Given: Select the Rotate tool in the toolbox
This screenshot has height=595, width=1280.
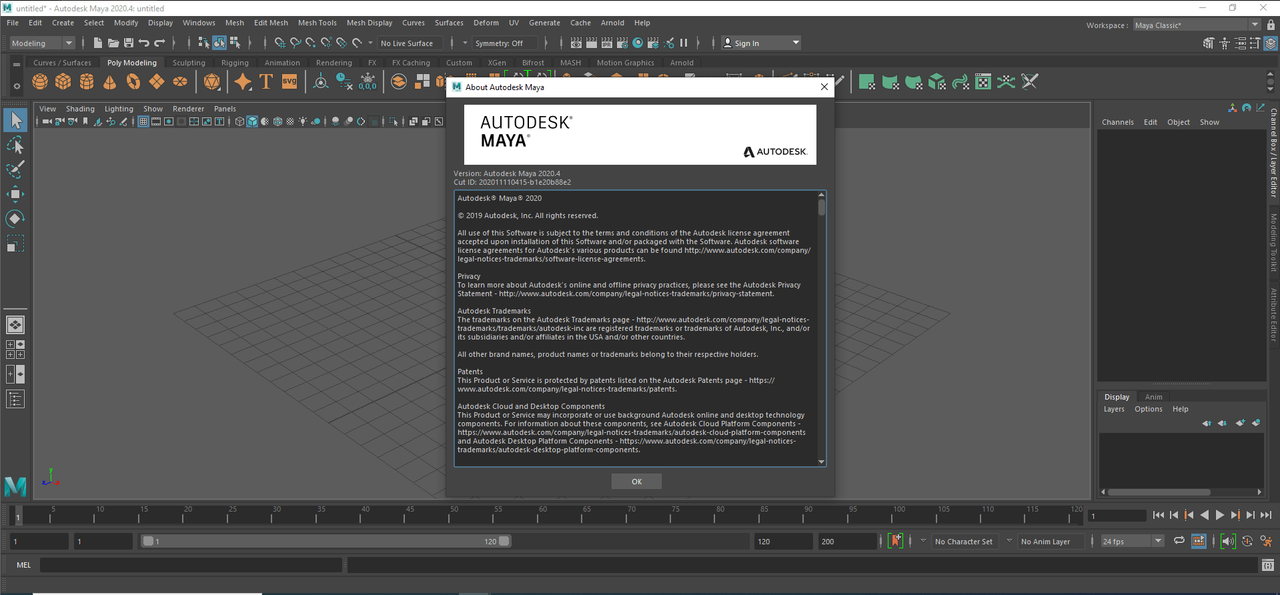Looking at the screenshot, I should [x=15, y=218].
